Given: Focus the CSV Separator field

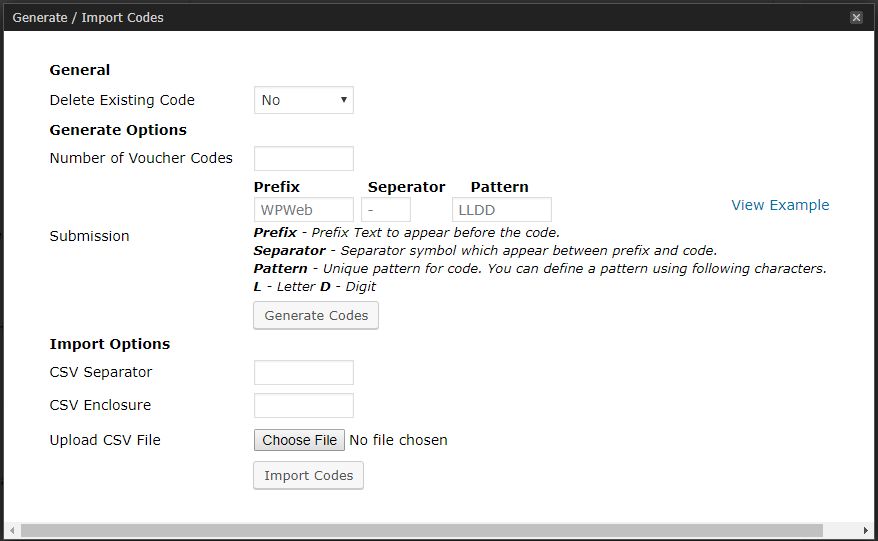Looking at the screenshot, I should point(304,373).
